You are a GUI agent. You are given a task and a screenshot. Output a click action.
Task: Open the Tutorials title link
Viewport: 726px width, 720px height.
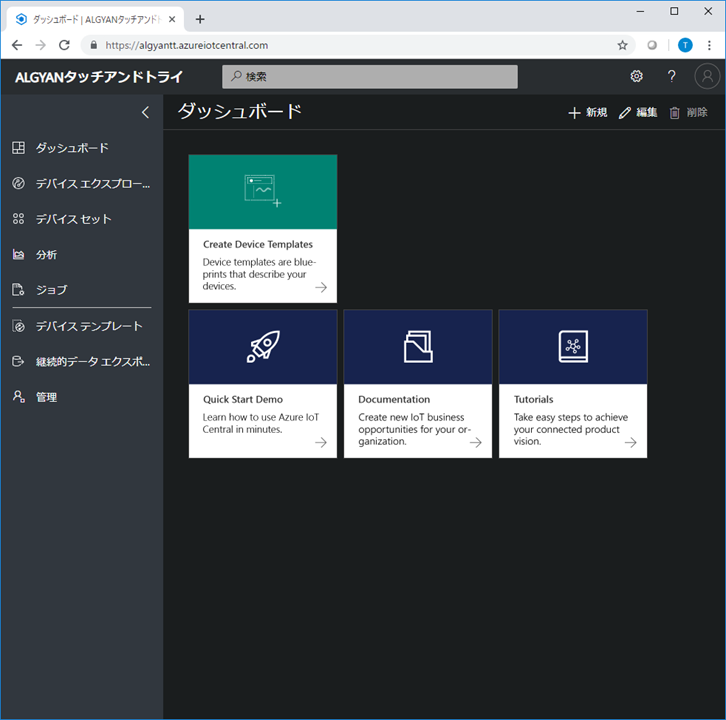click(533, 399)
